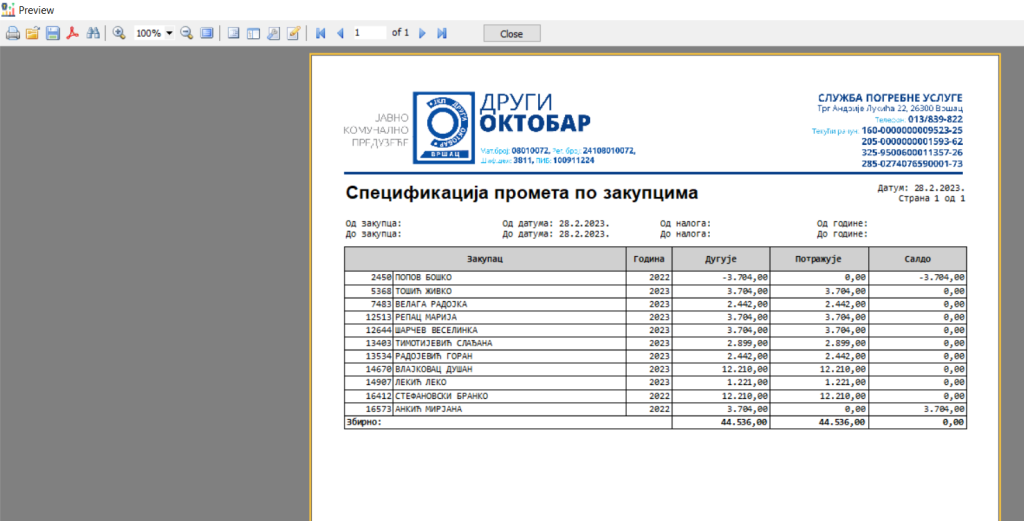Click the Zoom Out magnifier icon
The image size is (1024, 521).
click(x=187, y=33)
